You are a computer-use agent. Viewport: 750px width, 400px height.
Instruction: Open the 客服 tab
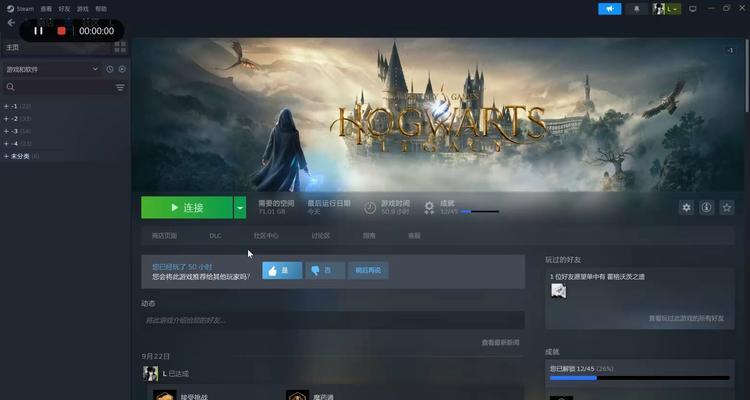pyautogui.click(x=414, y=236)
